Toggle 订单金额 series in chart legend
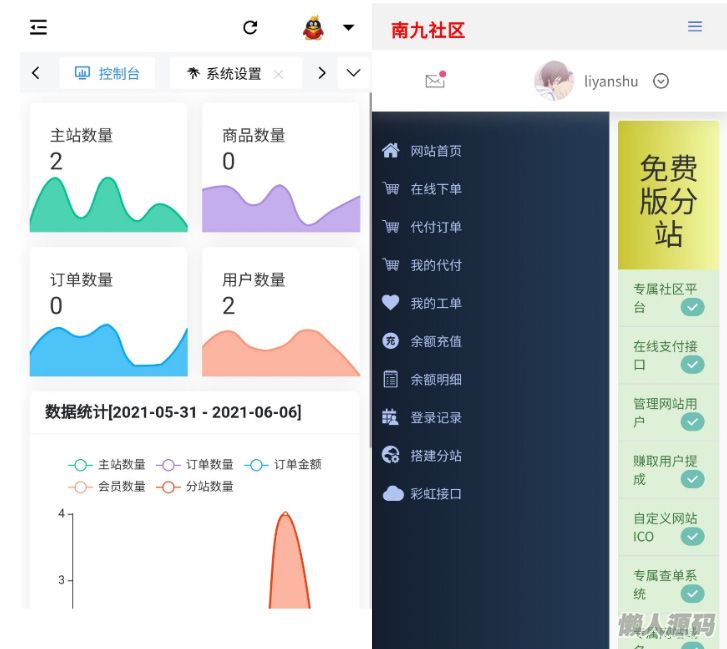Viewport: 727px width, 649px height. pos(283,464)
